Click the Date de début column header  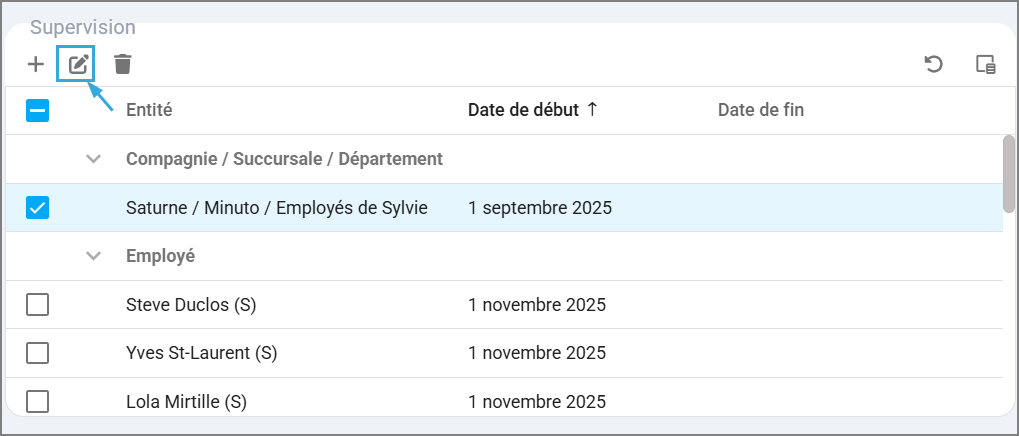[523, 110]
